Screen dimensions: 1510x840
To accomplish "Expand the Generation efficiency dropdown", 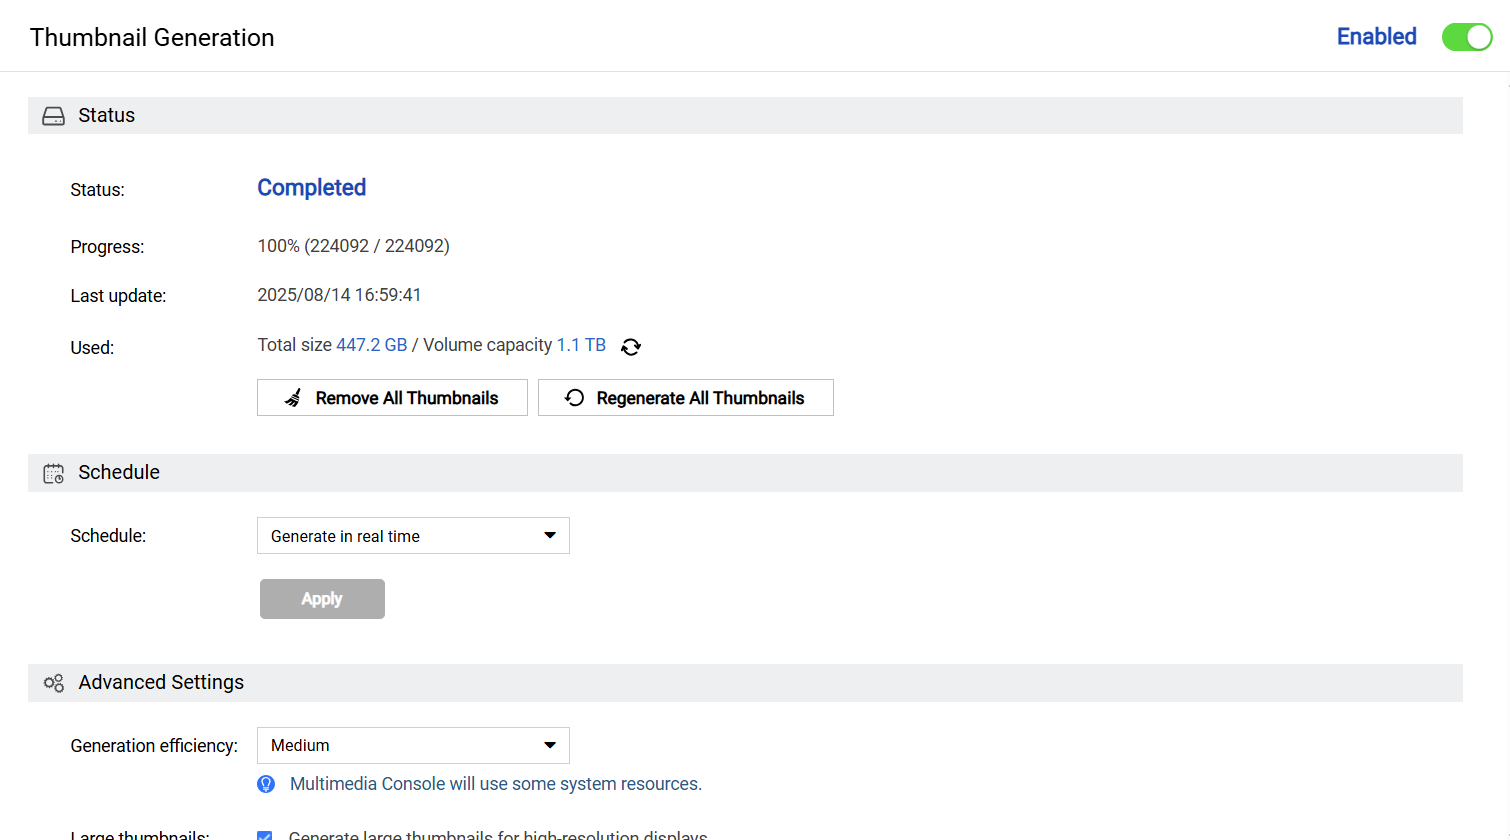I will [x=413, y=746].
